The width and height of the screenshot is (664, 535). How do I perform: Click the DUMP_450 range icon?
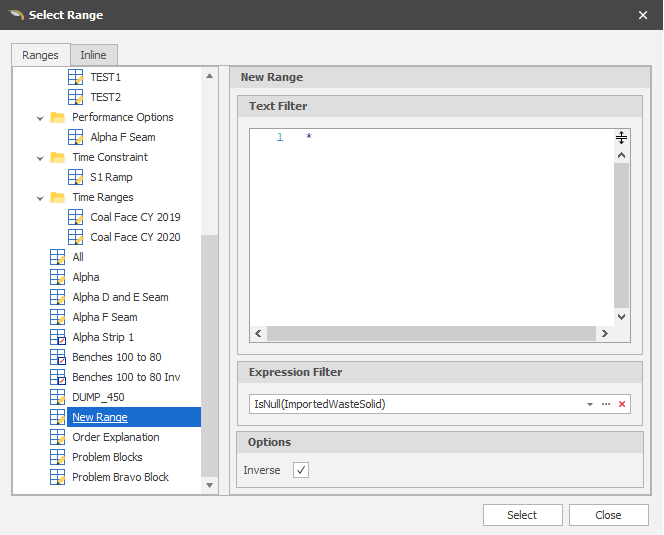pos(58,397)
